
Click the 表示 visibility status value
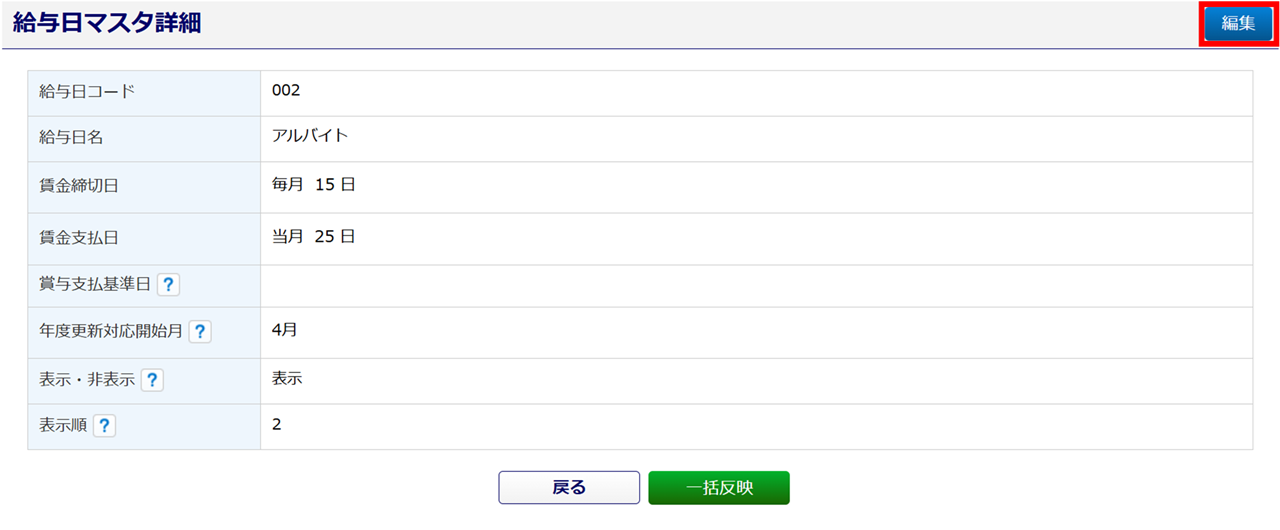[x=287, y=378]
